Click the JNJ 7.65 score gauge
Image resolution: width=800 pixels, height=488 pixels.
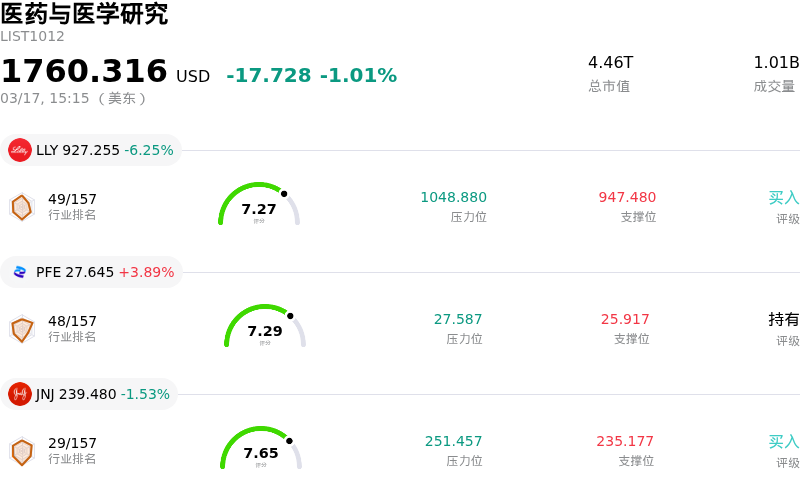(261, 450)
